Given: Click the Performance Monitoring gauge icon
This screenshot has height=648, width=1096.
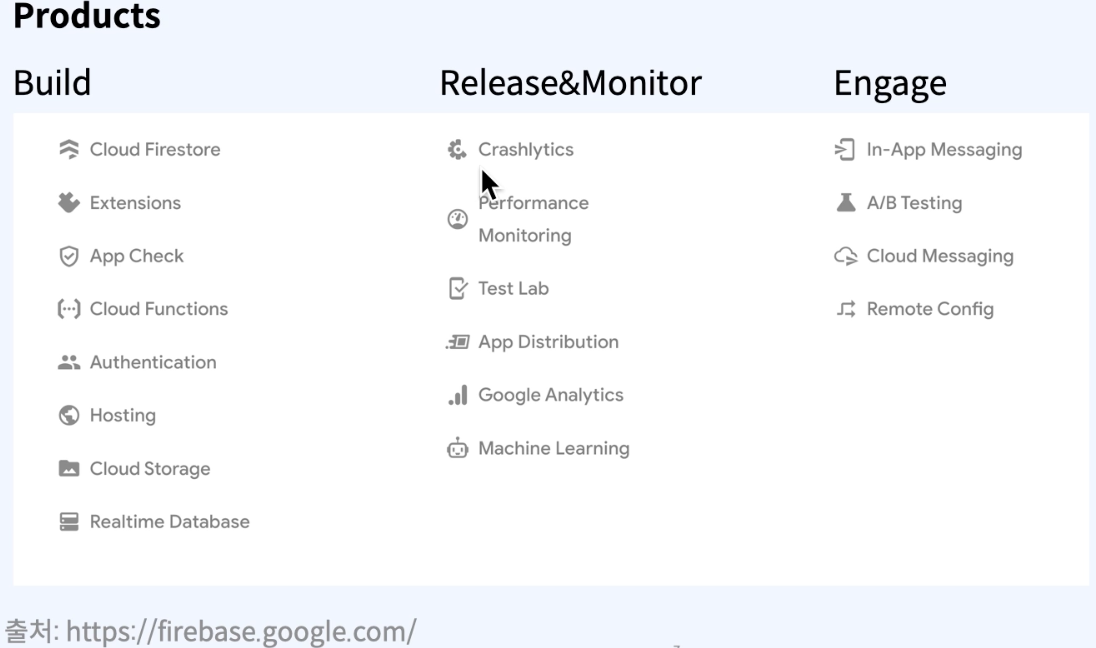Looking at the screenshot, I should pos(457,219).
